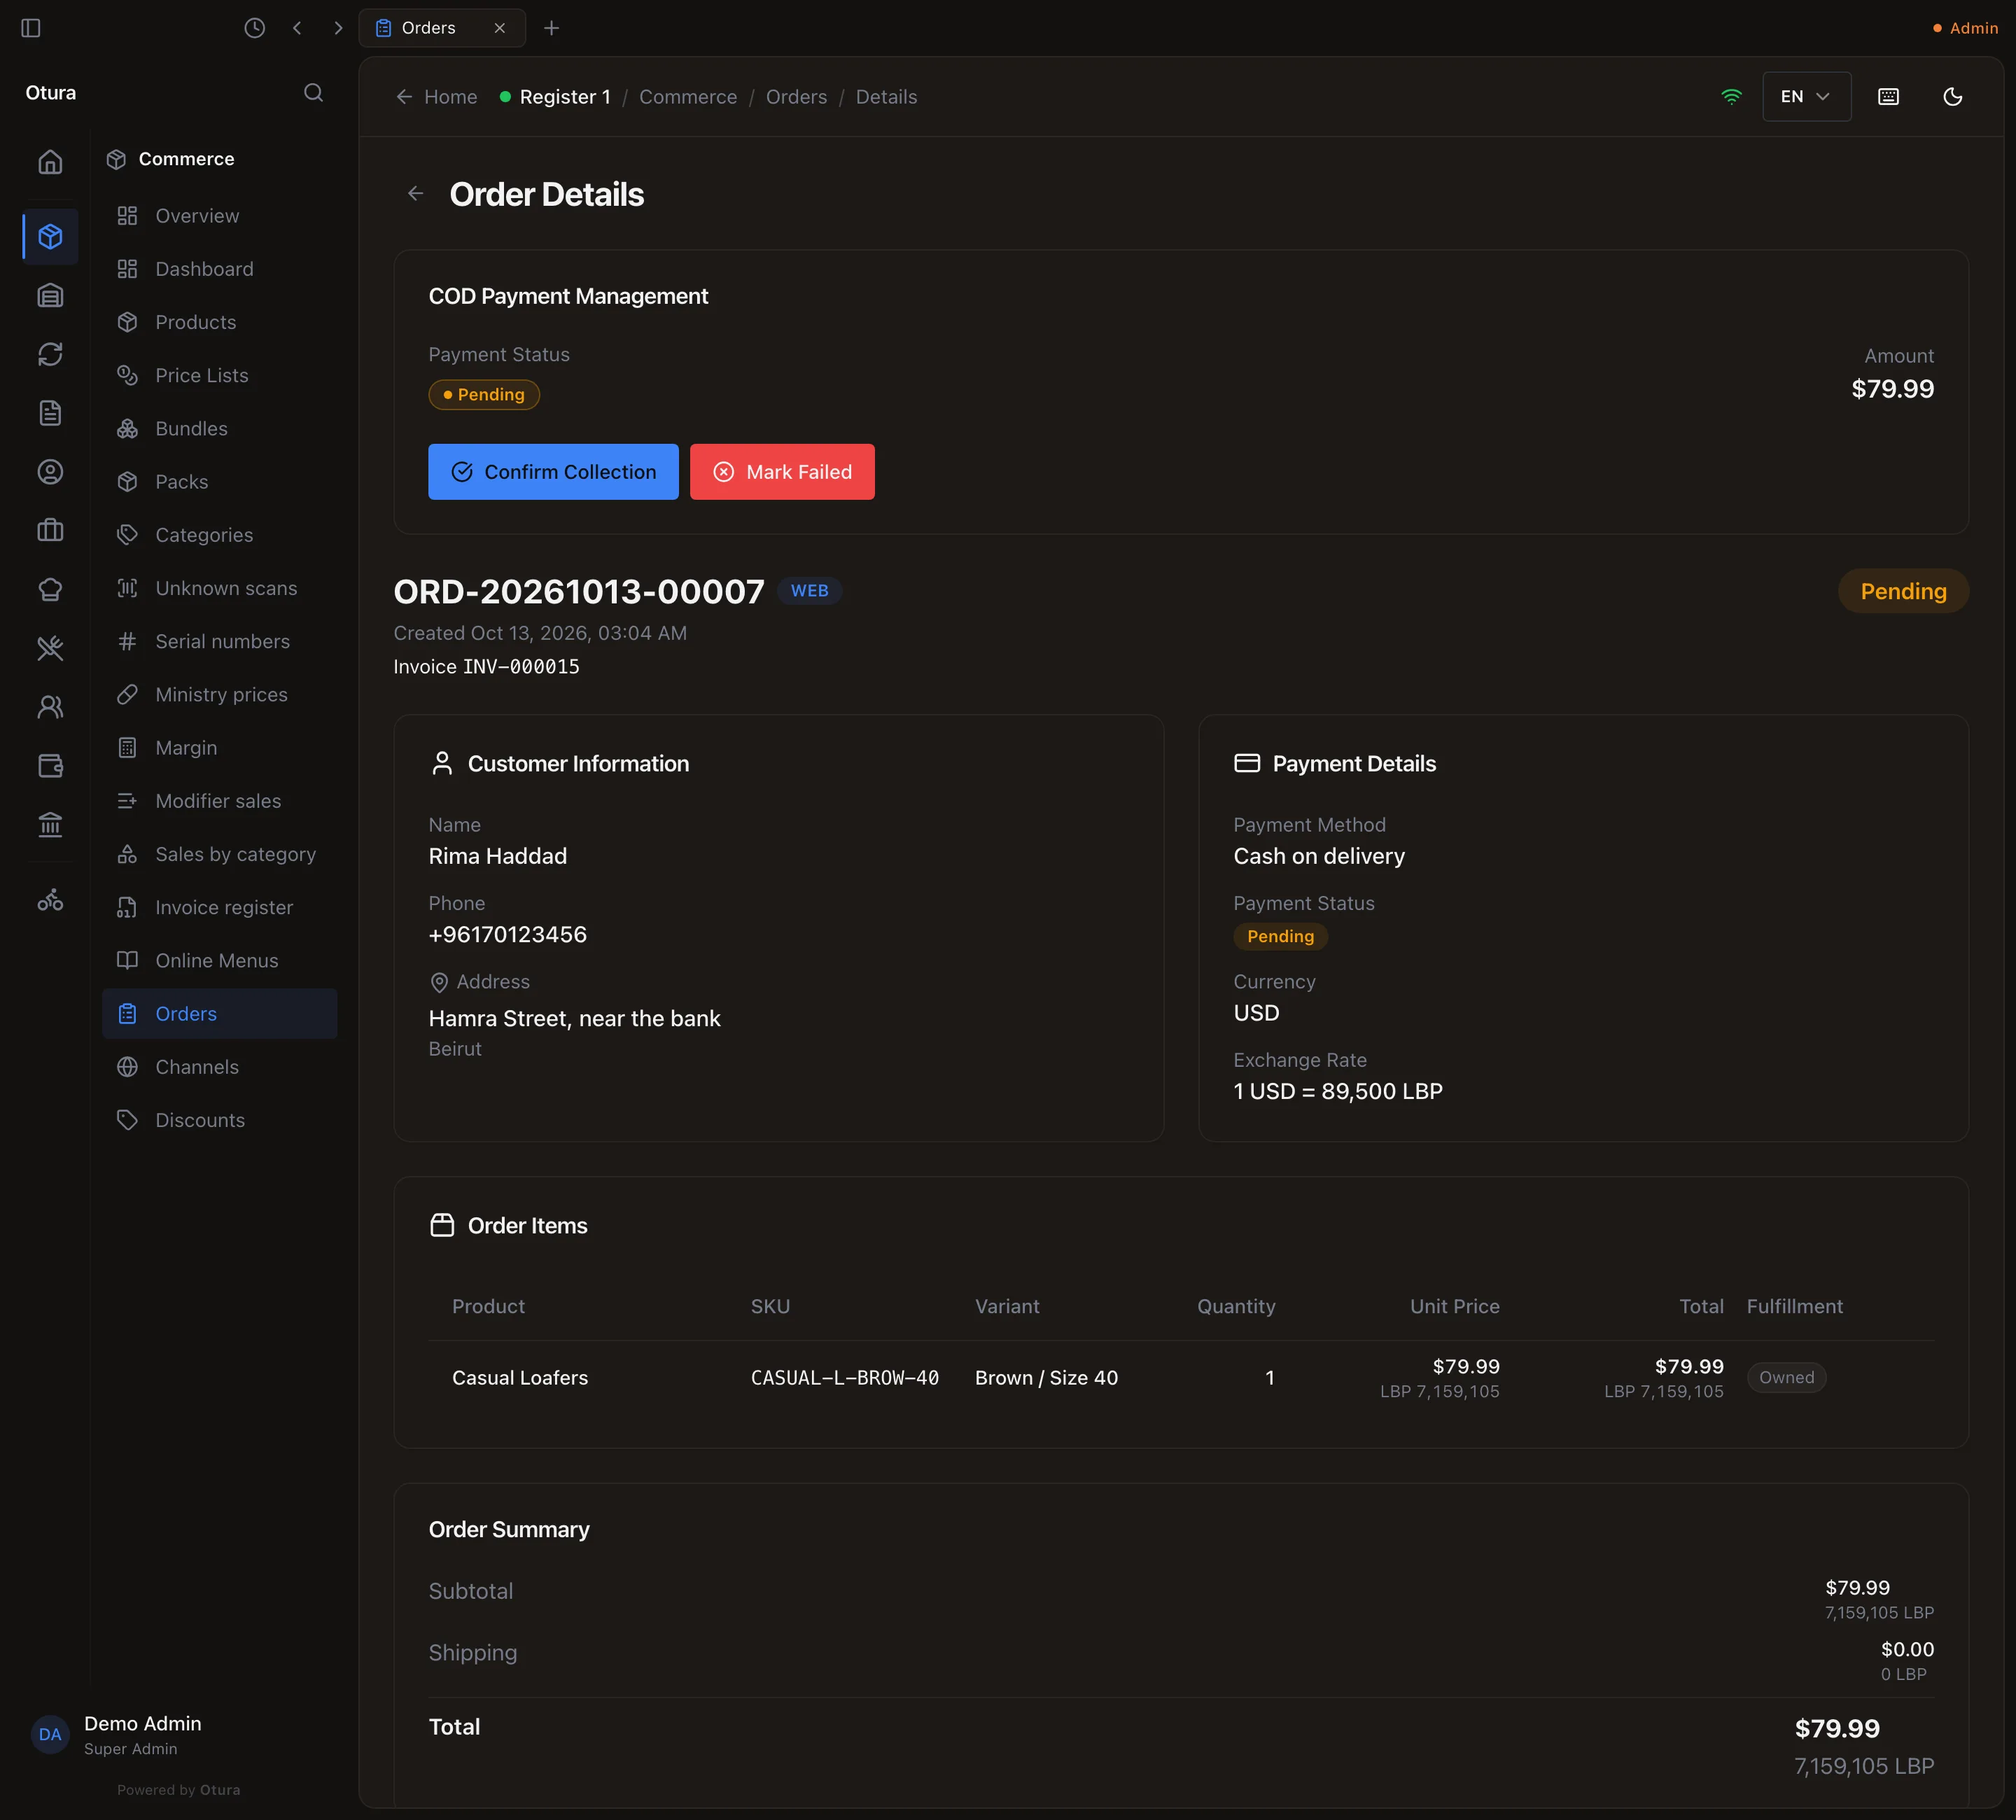Click Confirm Collection button

click(x=553, y=472)
